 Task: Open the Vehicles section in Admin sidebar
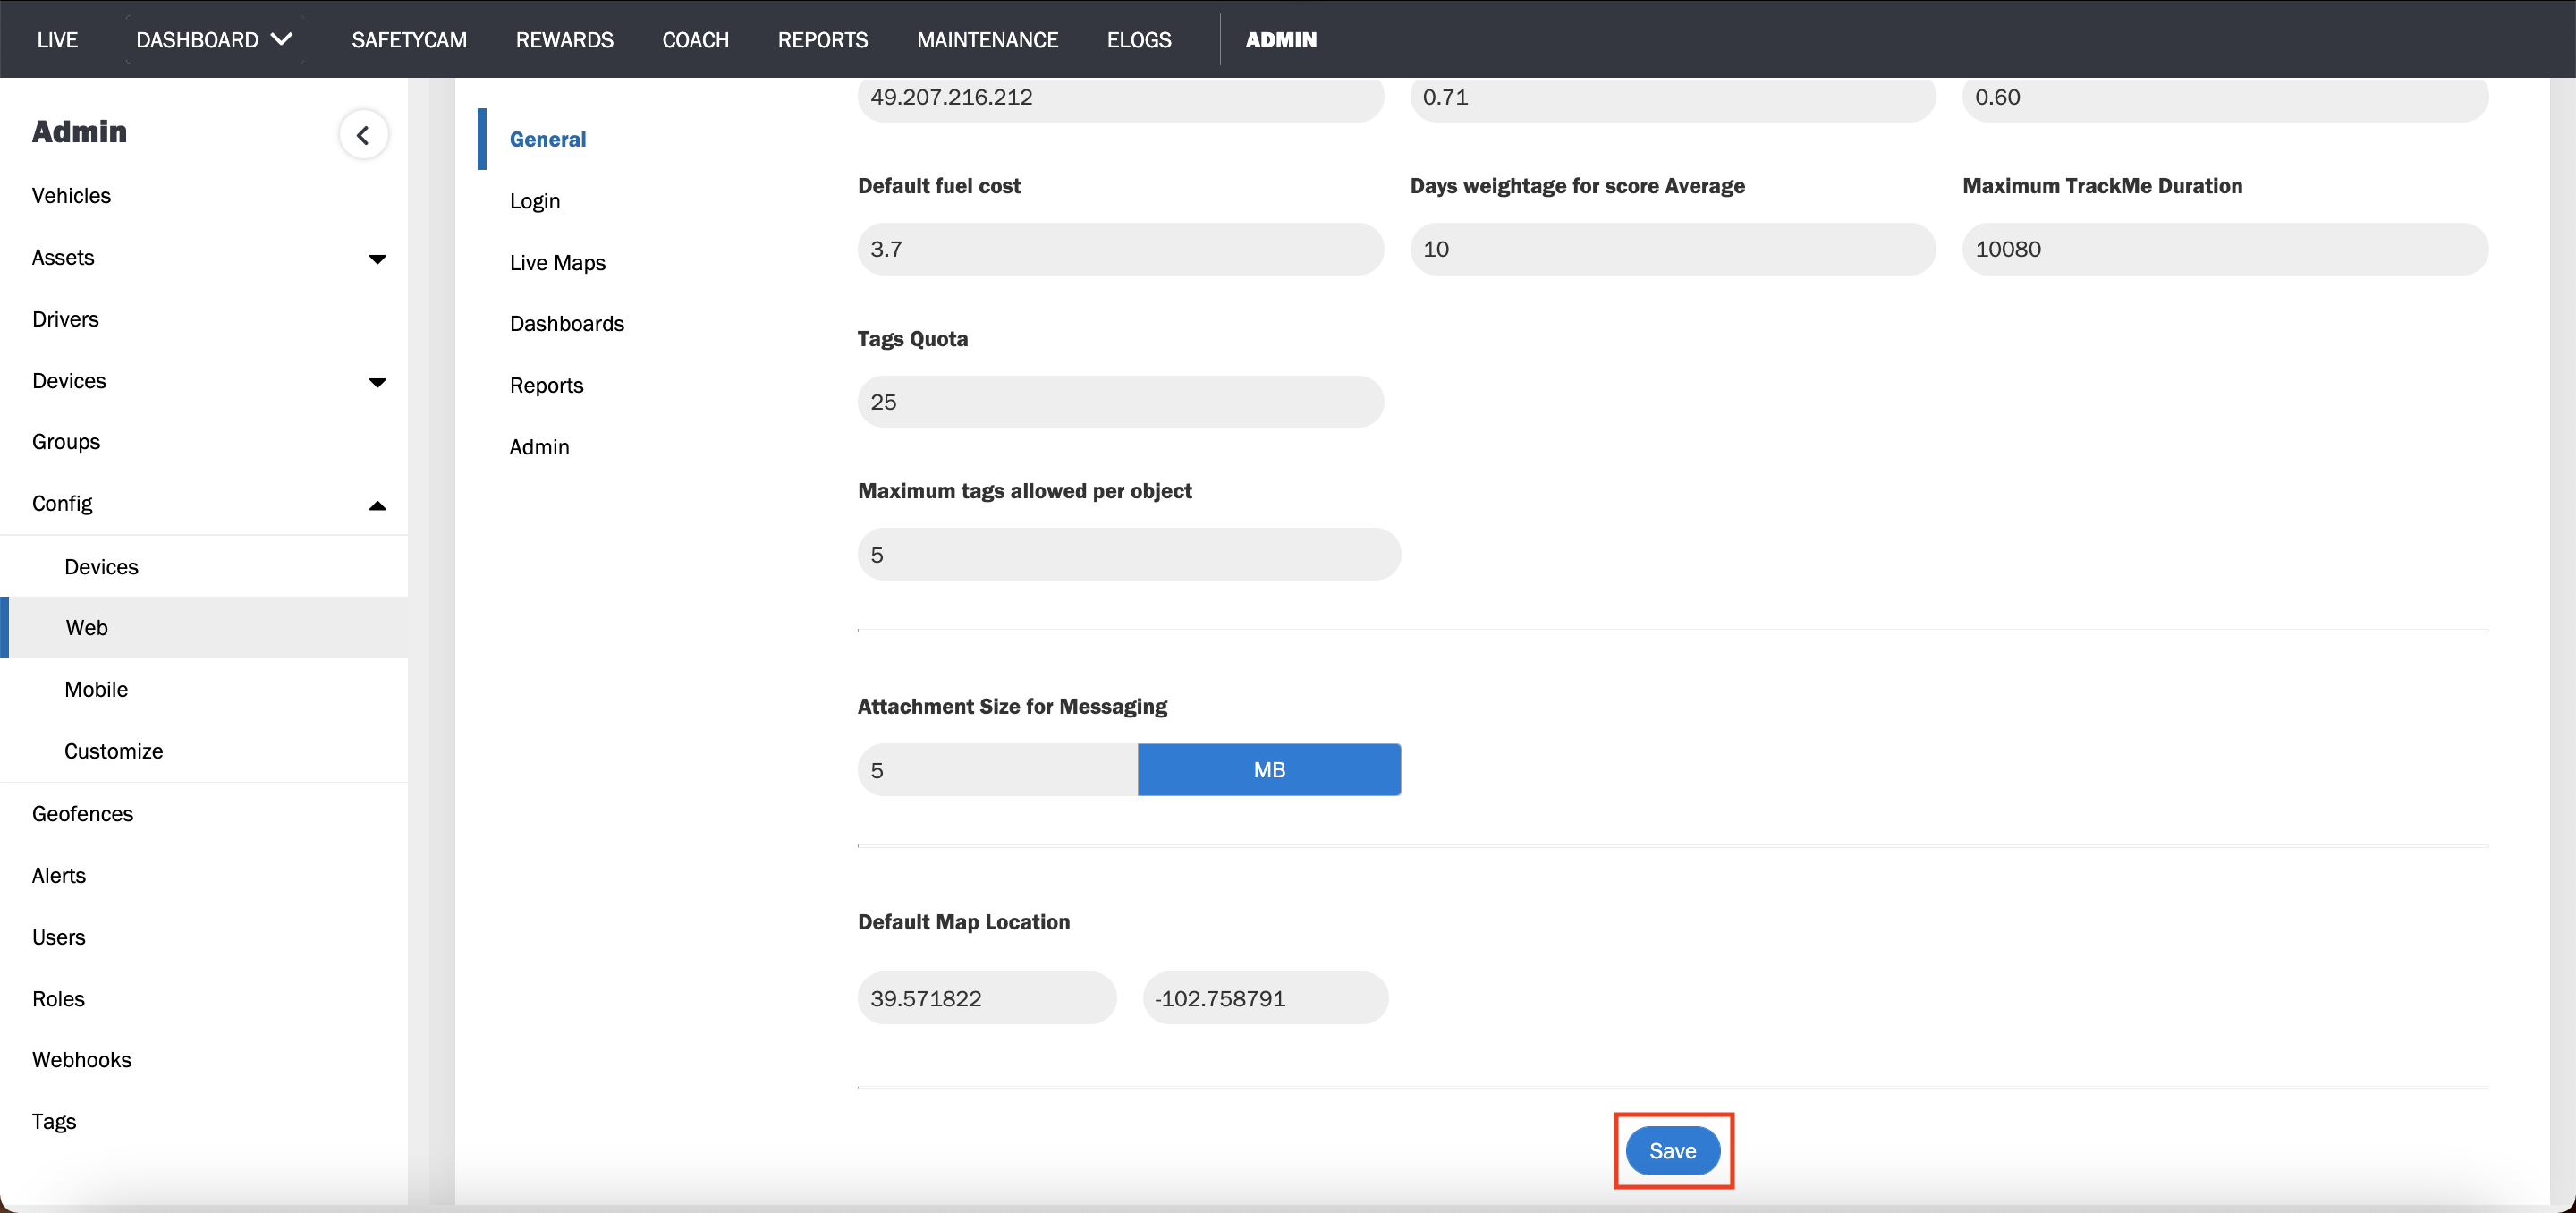[x=71, y=195]
